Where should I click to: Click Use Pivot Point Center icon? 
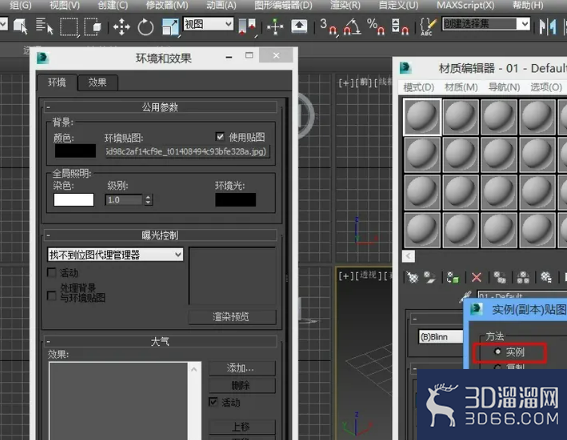(x=247, y=27)
